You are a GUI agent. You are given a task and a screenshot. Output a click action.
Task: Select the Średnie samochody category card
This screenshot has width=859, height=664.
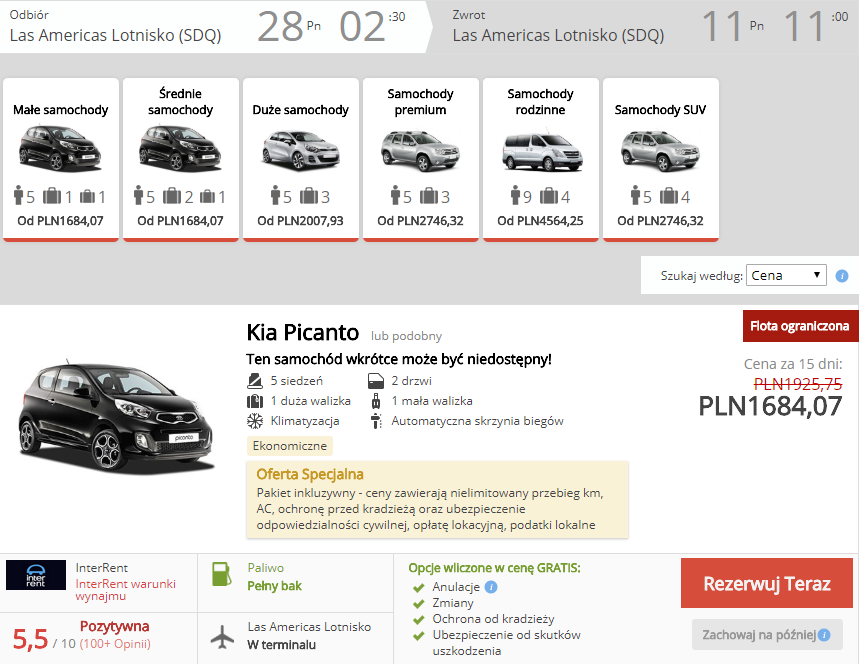181,159
